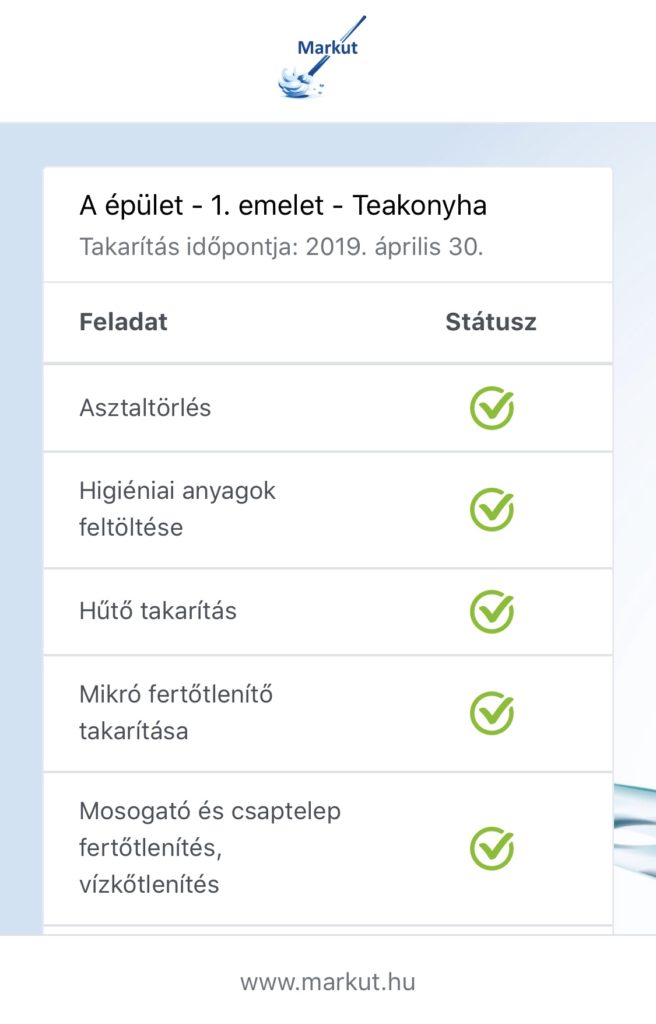The width and height of the screenshot is (656, 1024).
Task: Click the A épület - 1. emelet - Teakonyha title
Action: tap(283, 206)
